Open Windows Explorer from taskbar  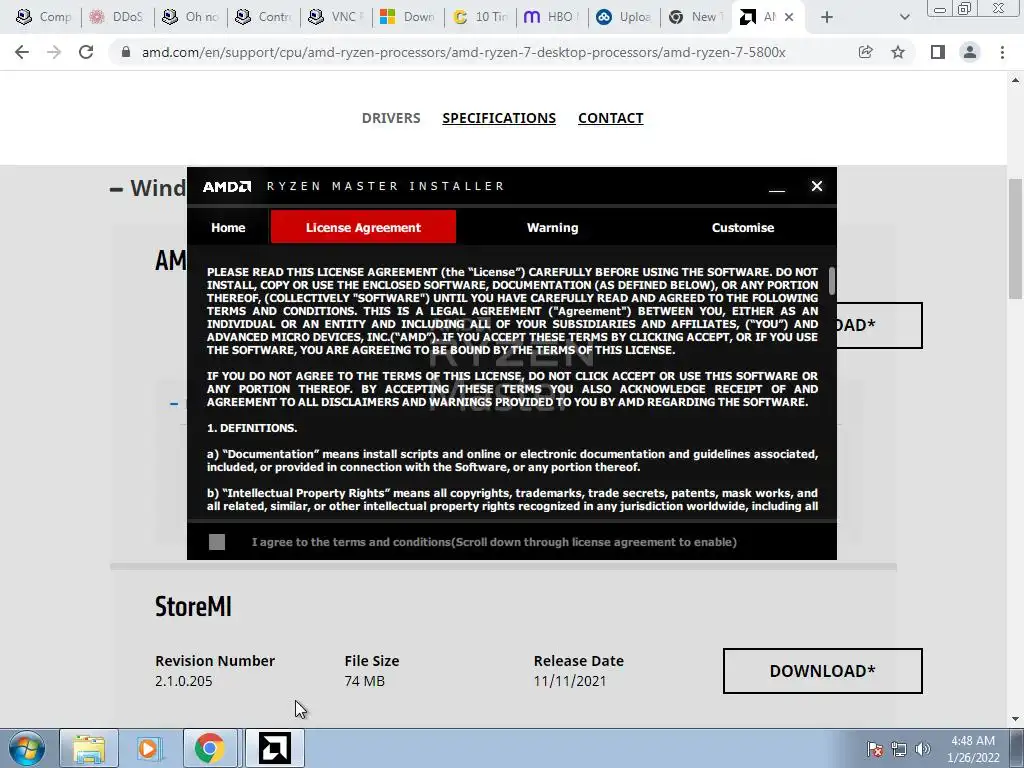(x=89, y=748)
